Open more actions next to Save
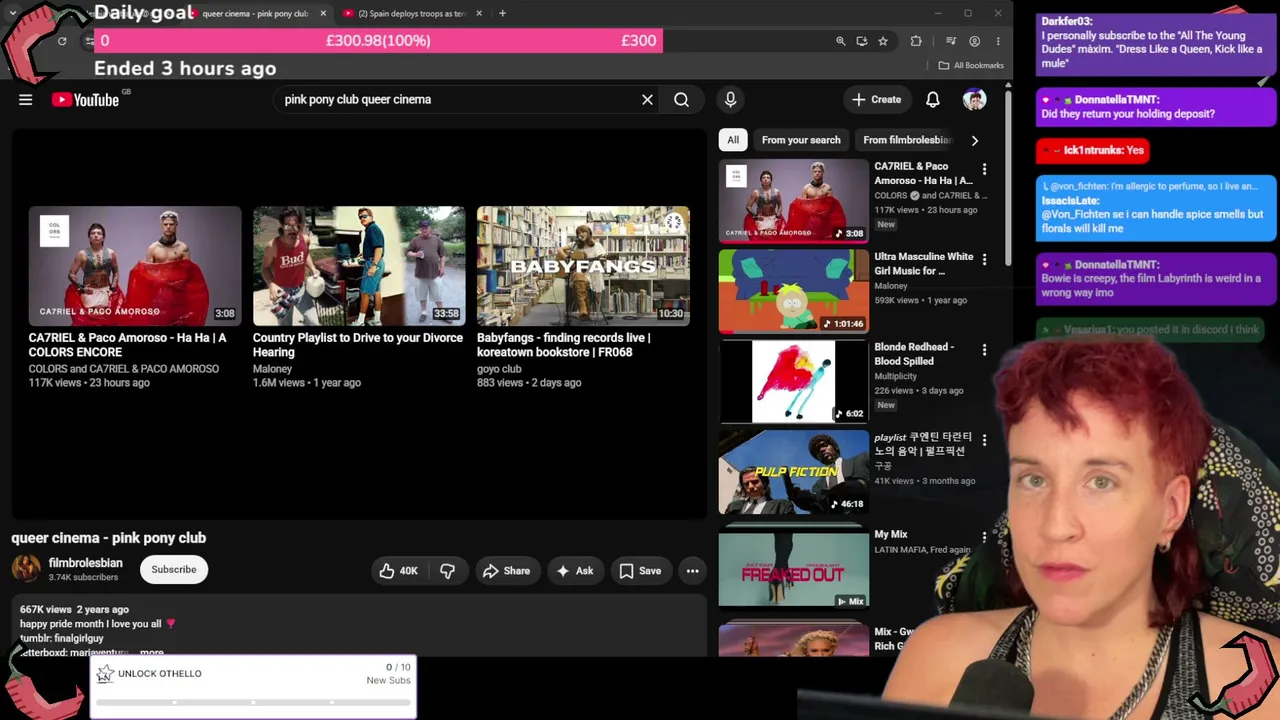Viewport: 1280px width, 720px height. coord(692,571)
